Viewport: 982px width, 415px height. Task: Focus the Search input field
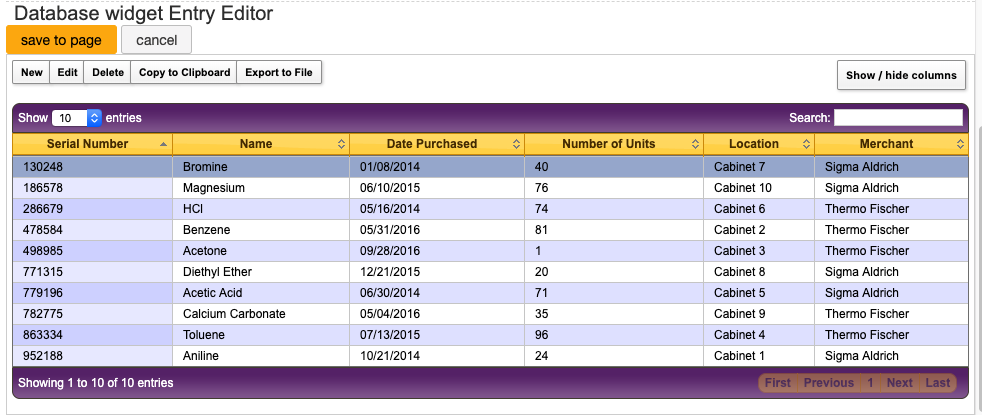(898, 117)
